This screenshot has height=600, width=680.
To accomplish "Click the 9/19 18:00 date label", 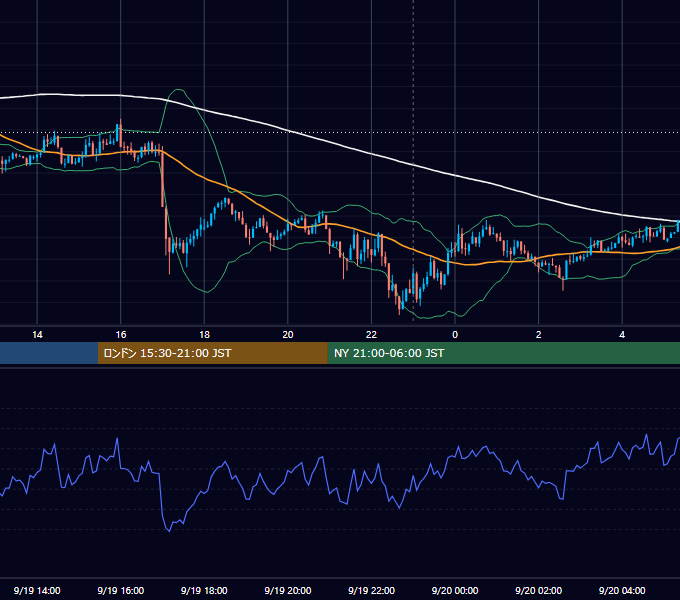I will tap(204, 590).
